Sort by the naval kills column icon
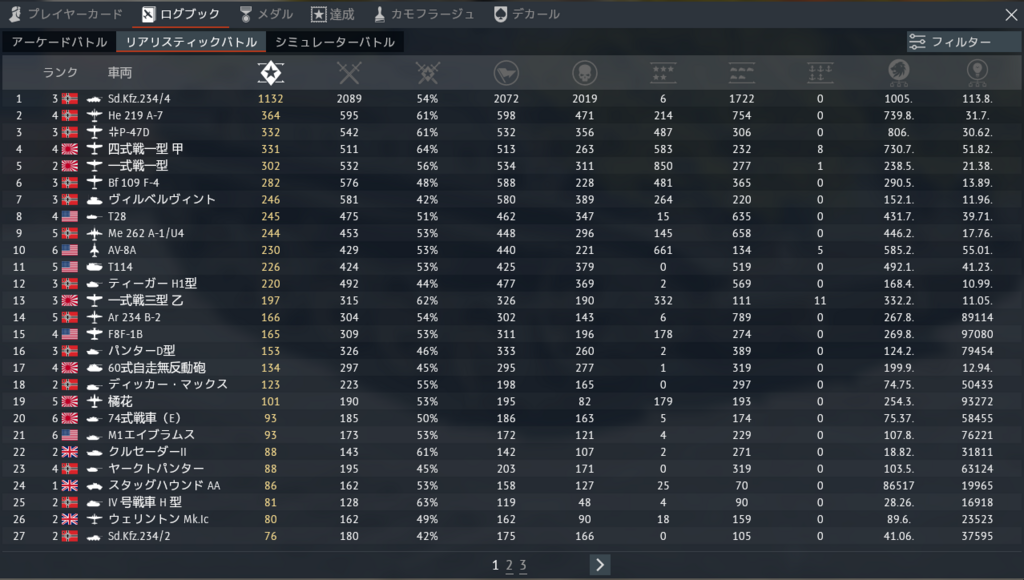 (x=820, y=72)
